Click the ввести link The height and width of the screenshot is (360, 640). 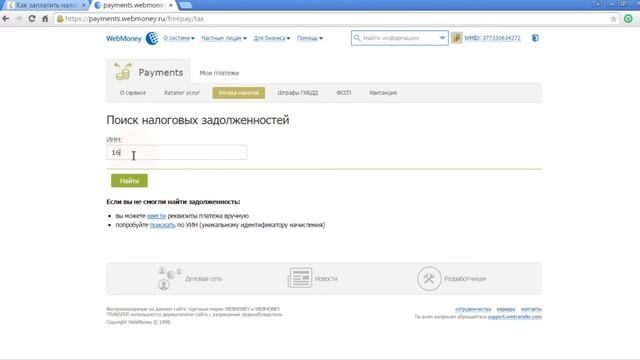(156, 216)
